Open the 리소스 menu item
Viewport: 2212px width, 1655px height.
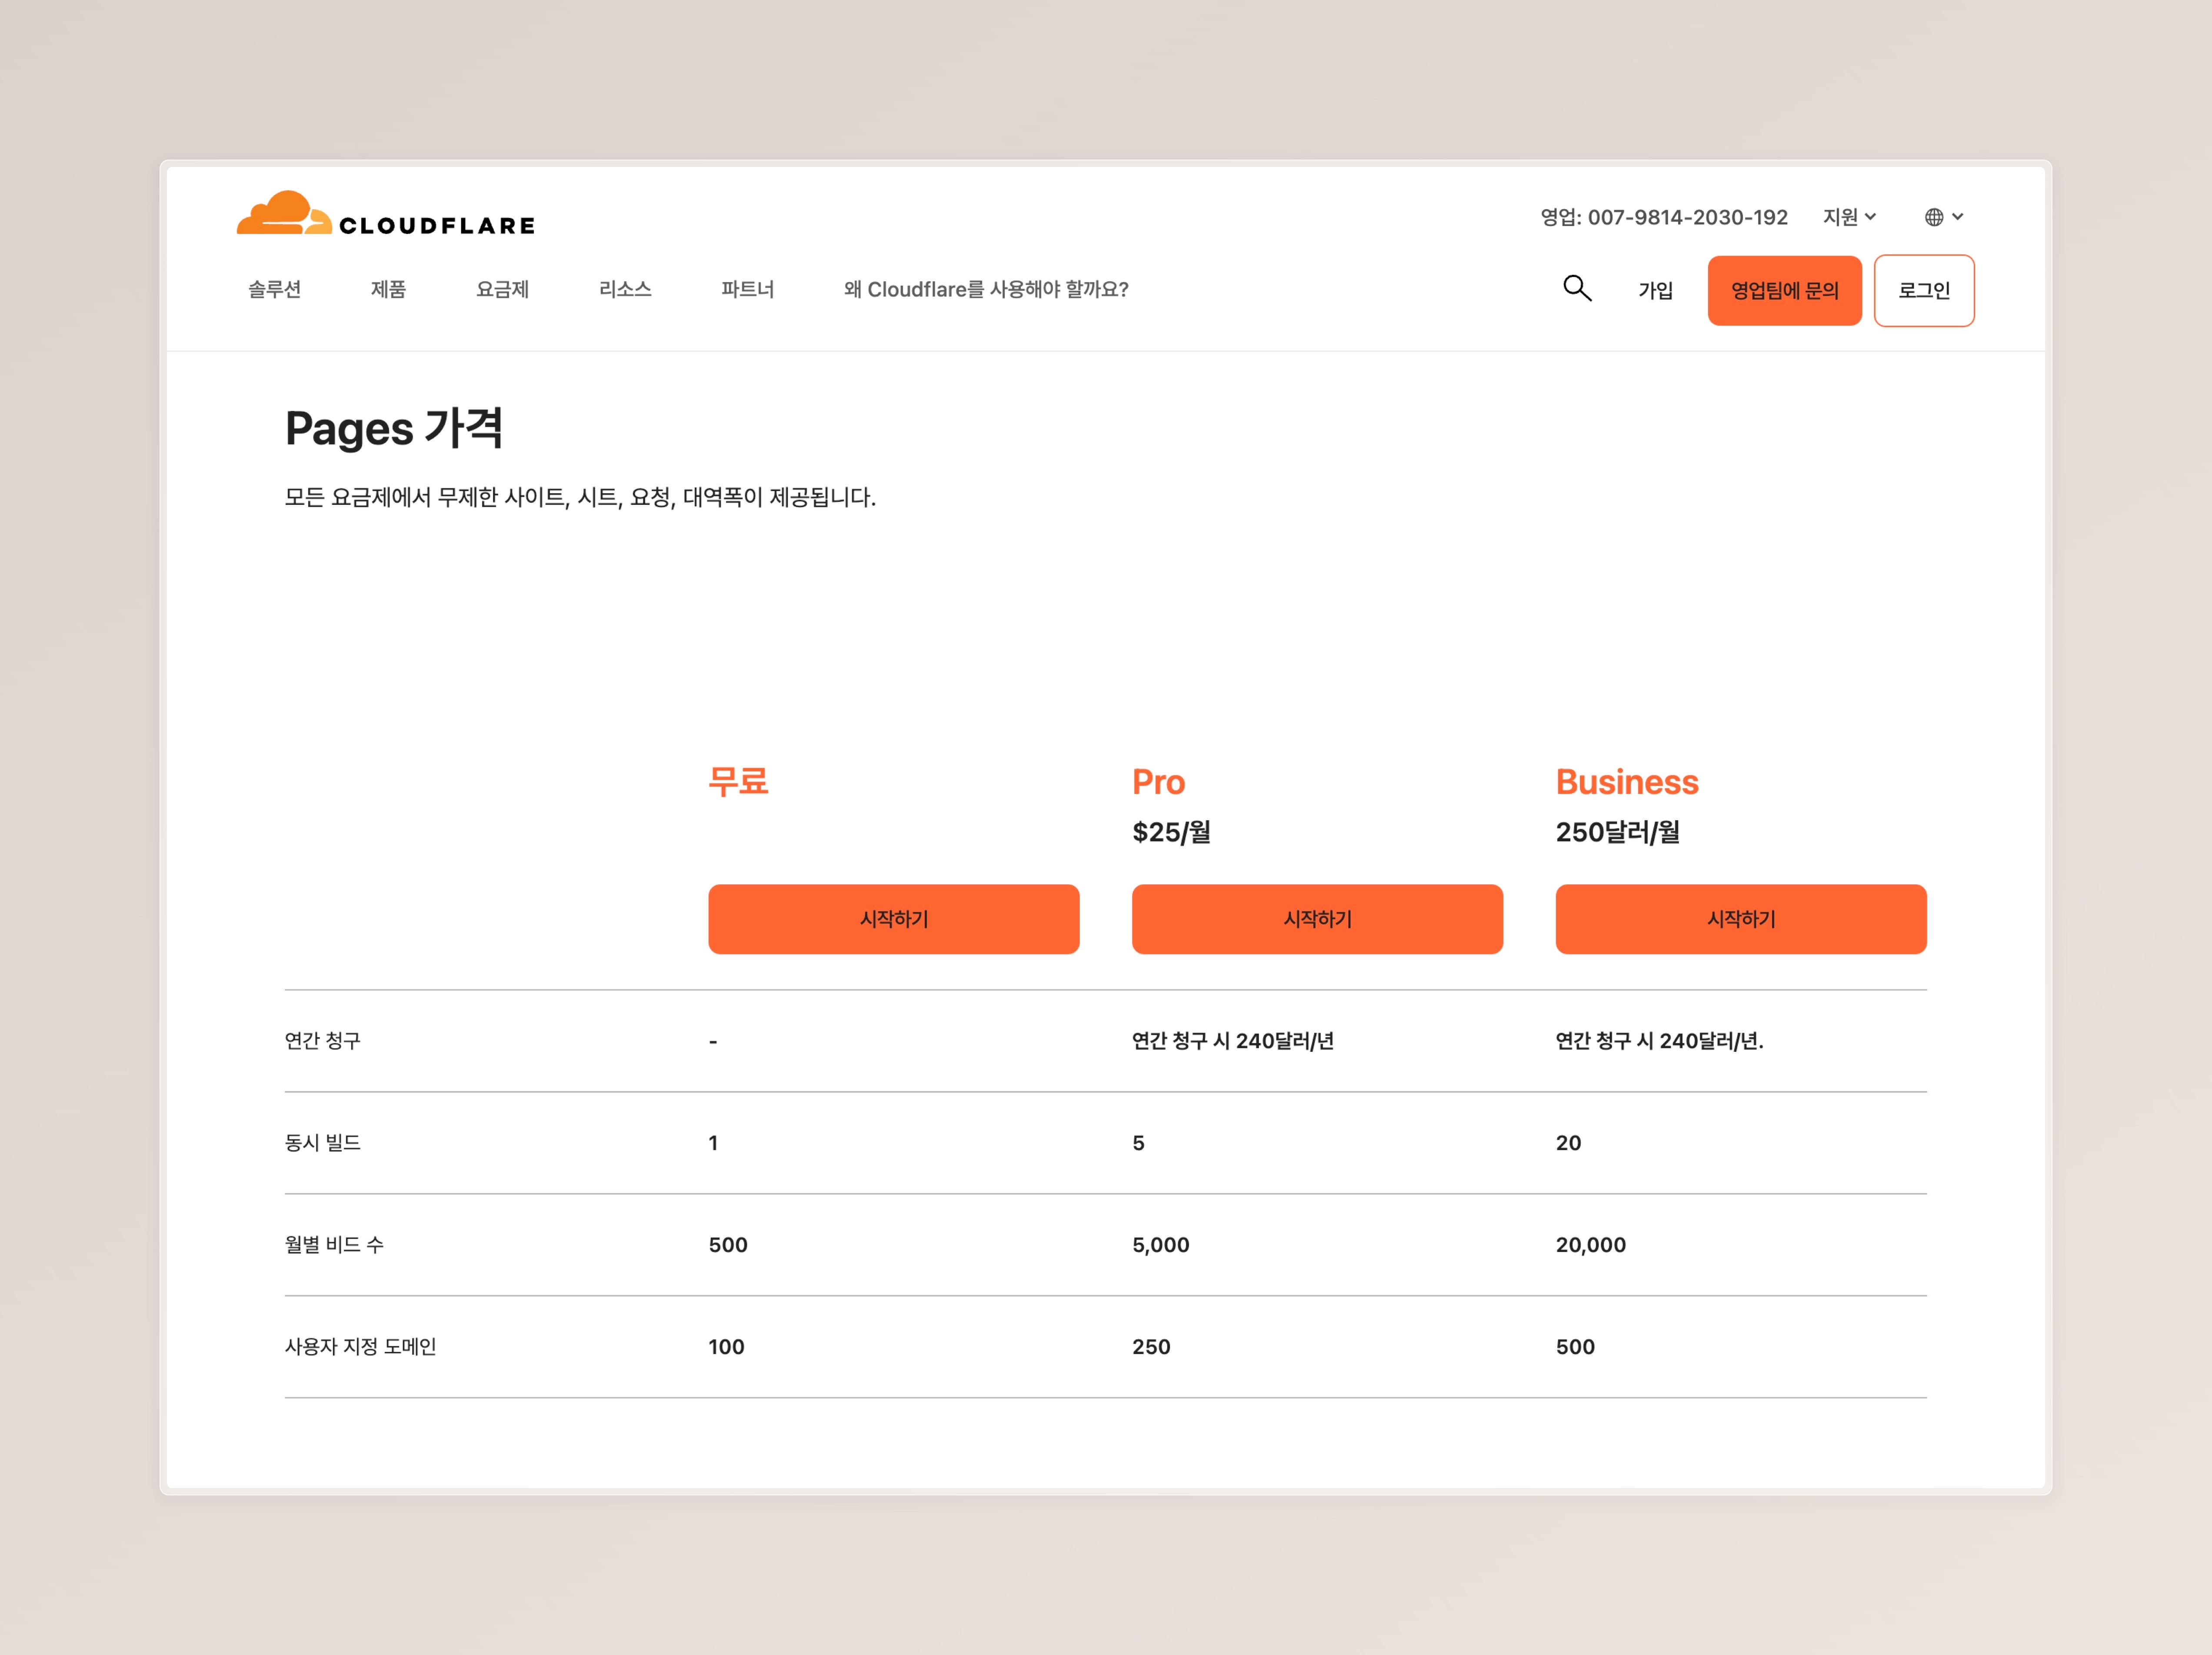point(625,290)
